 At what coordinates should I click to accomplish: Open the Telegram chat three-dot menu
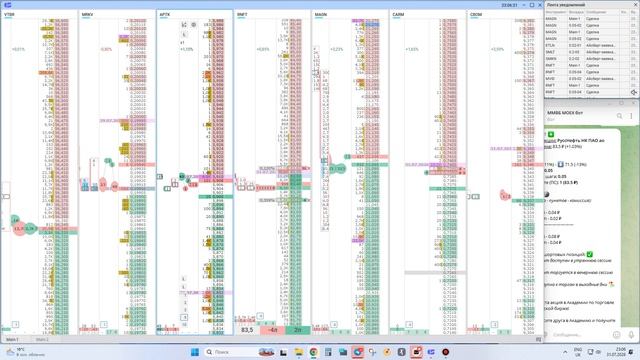(x=631, y=116)
